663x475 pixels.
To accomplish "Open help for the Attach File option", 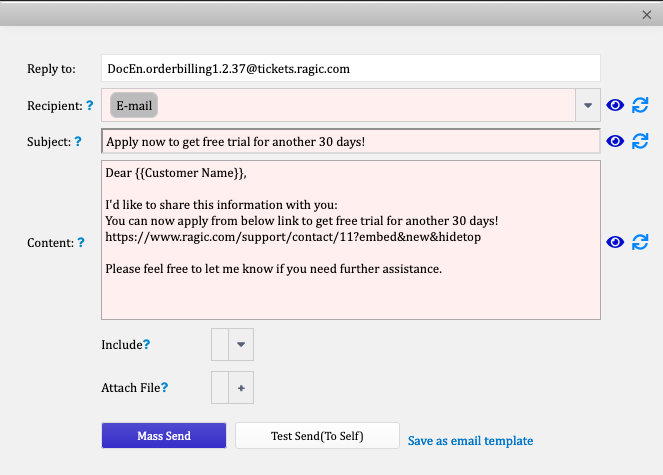I will point(164,387).
